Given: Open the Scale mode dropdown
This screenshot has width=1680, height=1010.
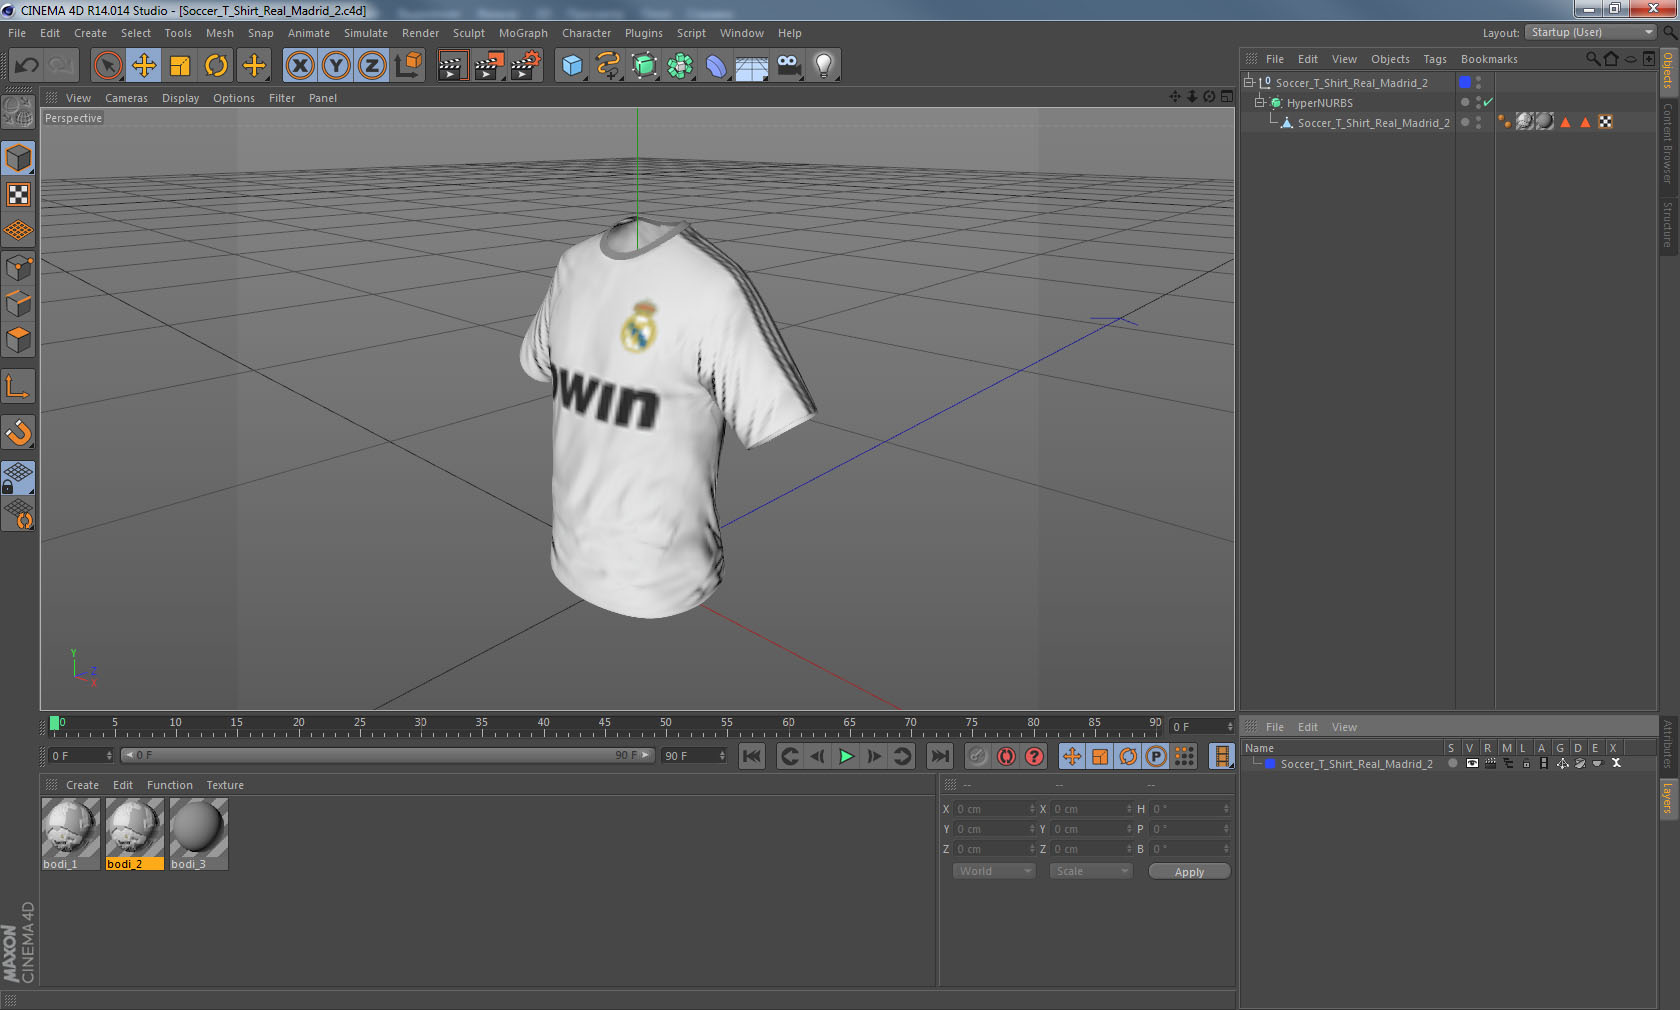Looking at the screenshot, I should (1091, 871).
